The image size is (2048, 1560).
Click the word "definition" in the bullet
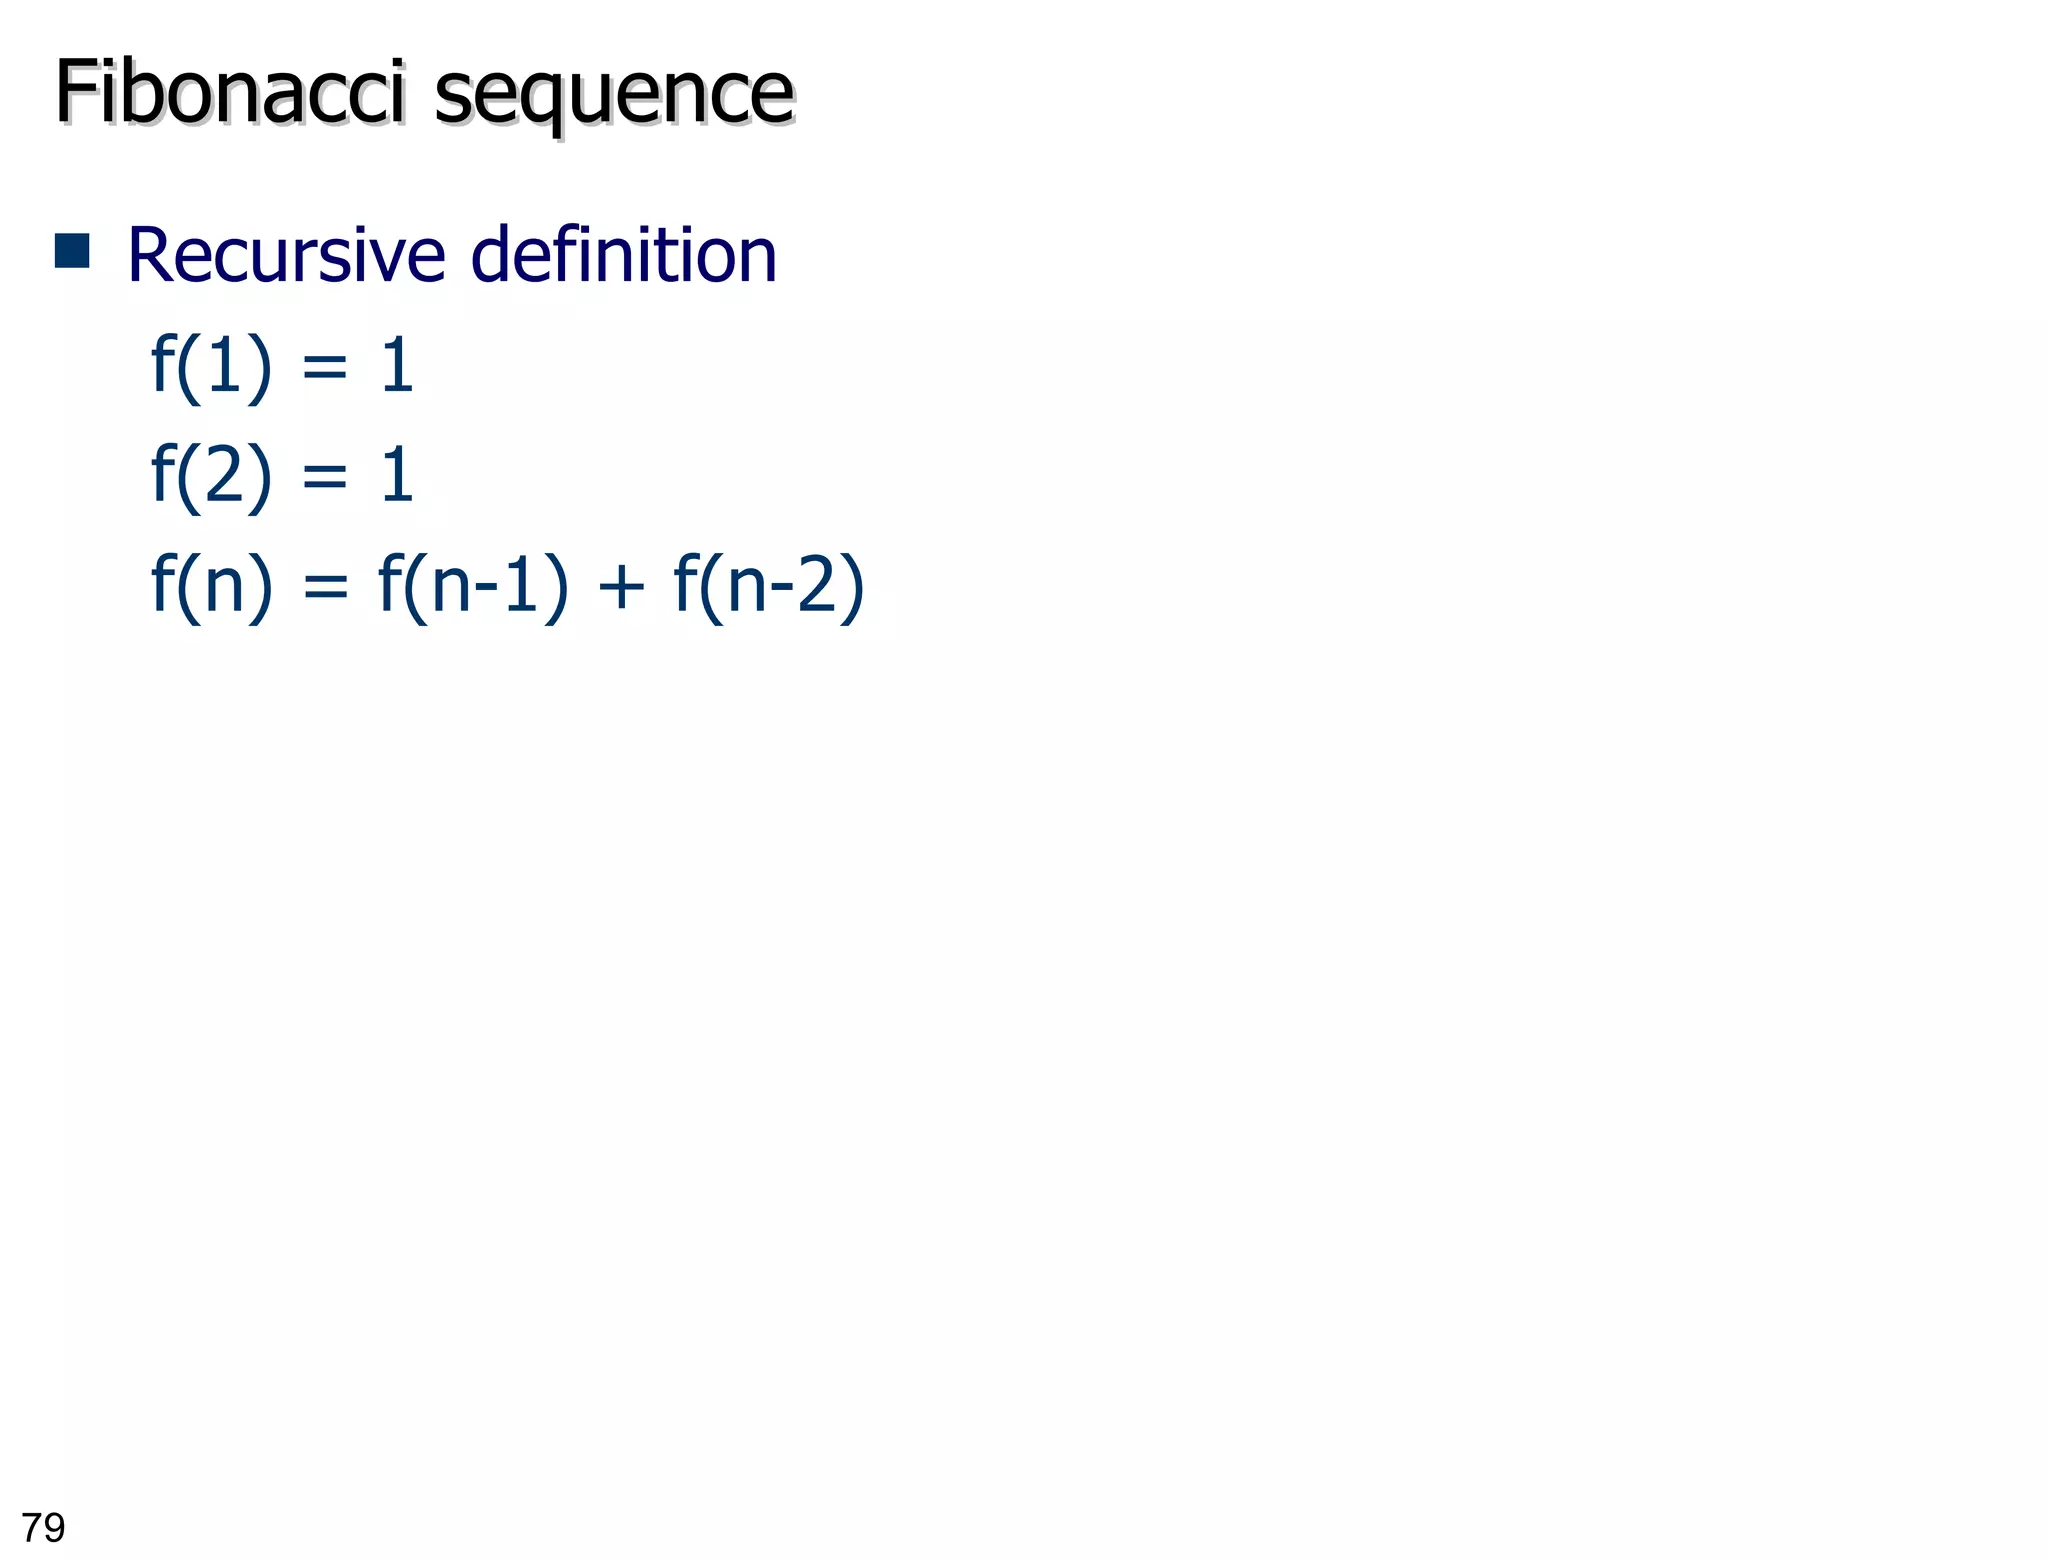[623, 256]
